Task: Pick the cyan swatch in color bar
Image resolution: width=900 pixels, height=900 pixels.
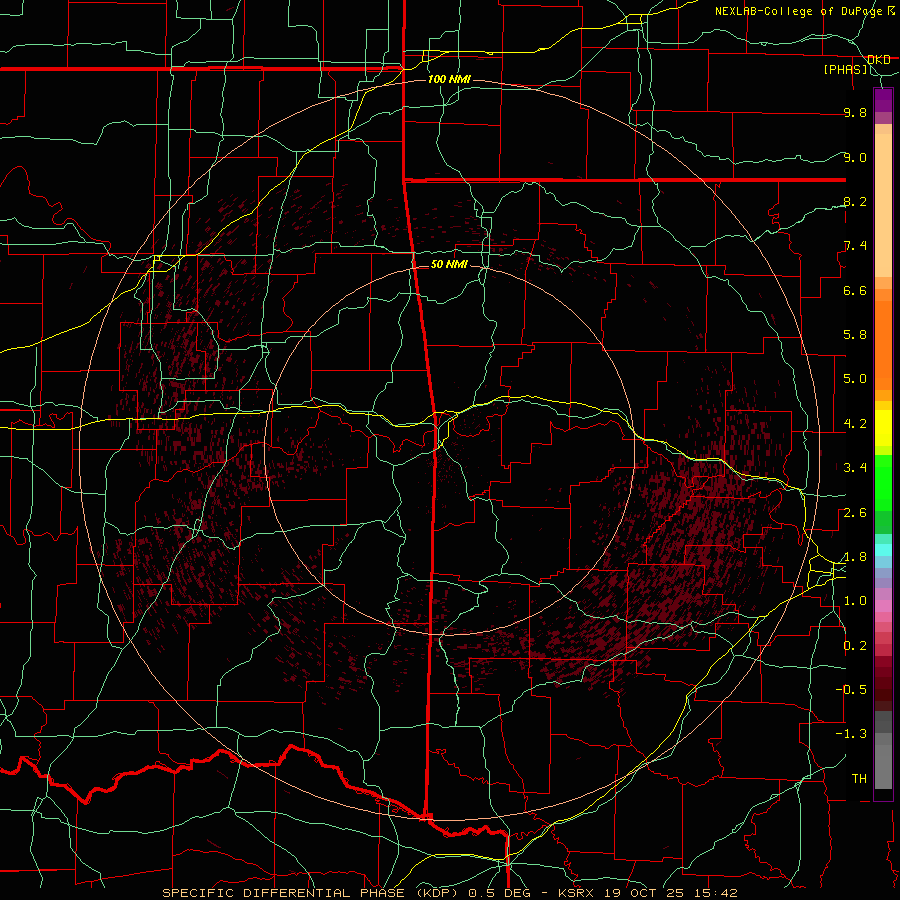Action: pos(883,550)
